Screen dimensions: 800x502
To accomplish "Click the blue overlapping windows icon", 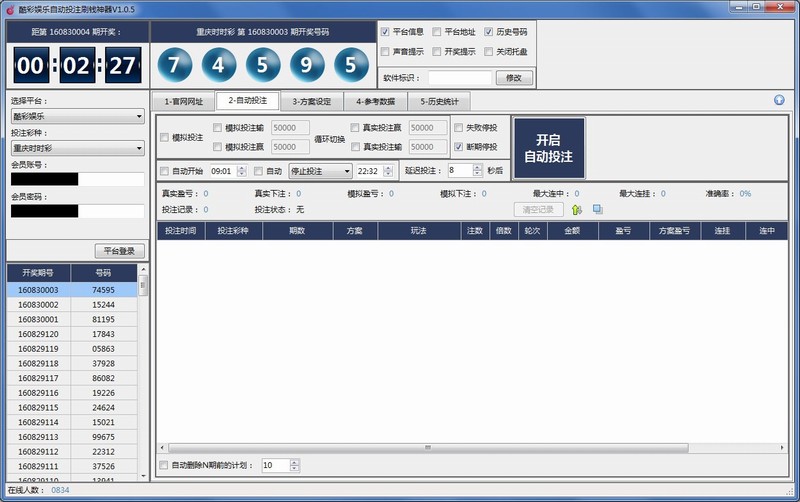I will pos(597,209).
